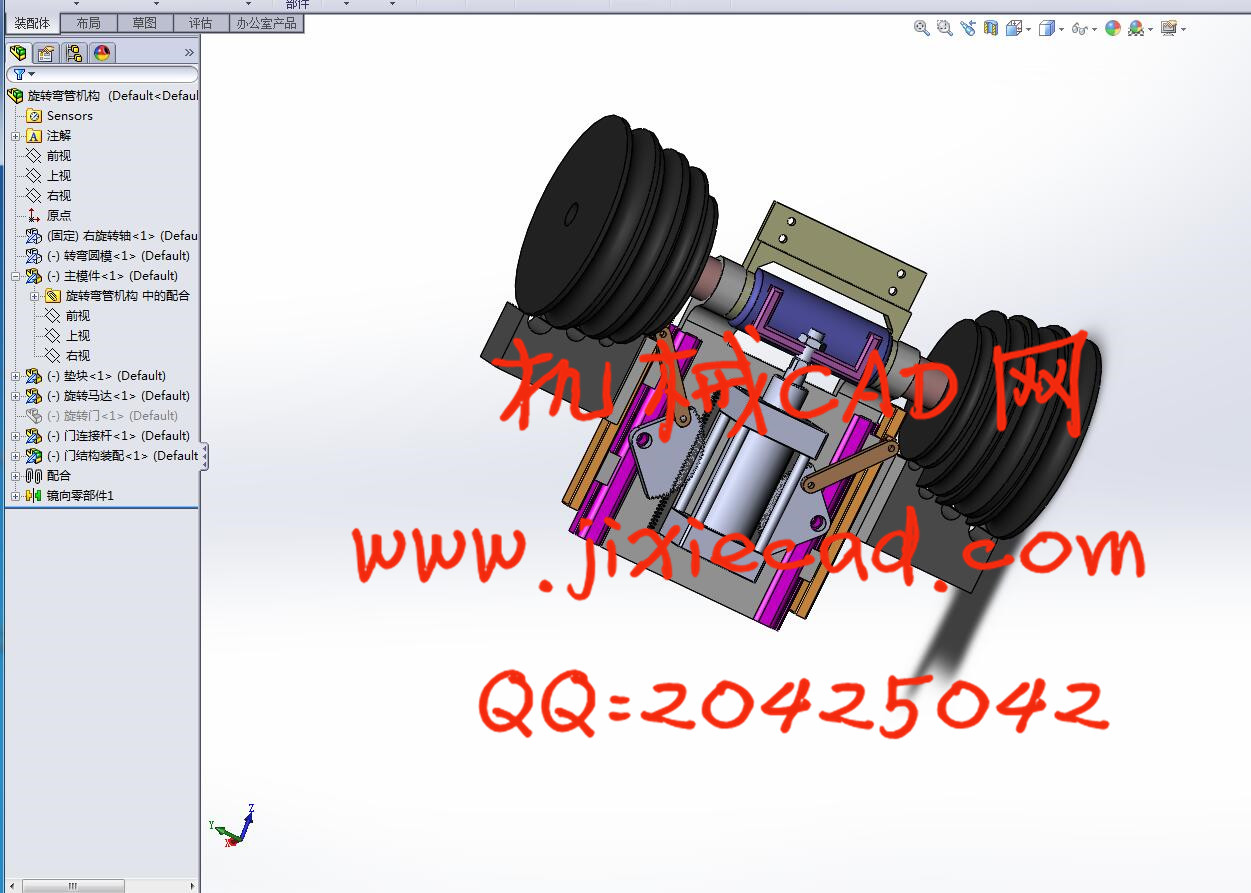Screen dimensions: 1251x893
Task: Click the Zoom to Area icon
Action: tap(945, 29)
